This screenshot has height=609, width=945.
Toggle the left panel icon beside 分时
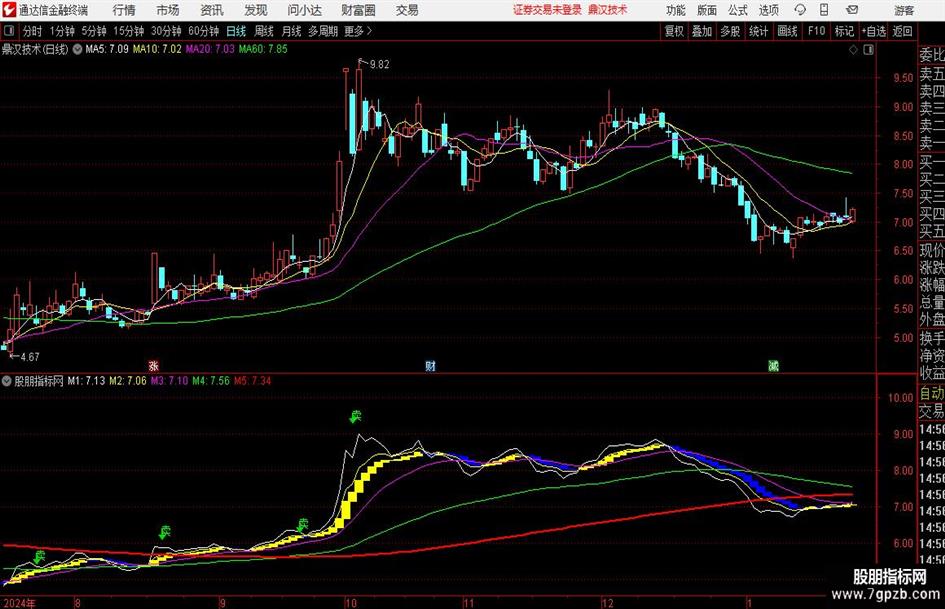click(x=9, y=31)
